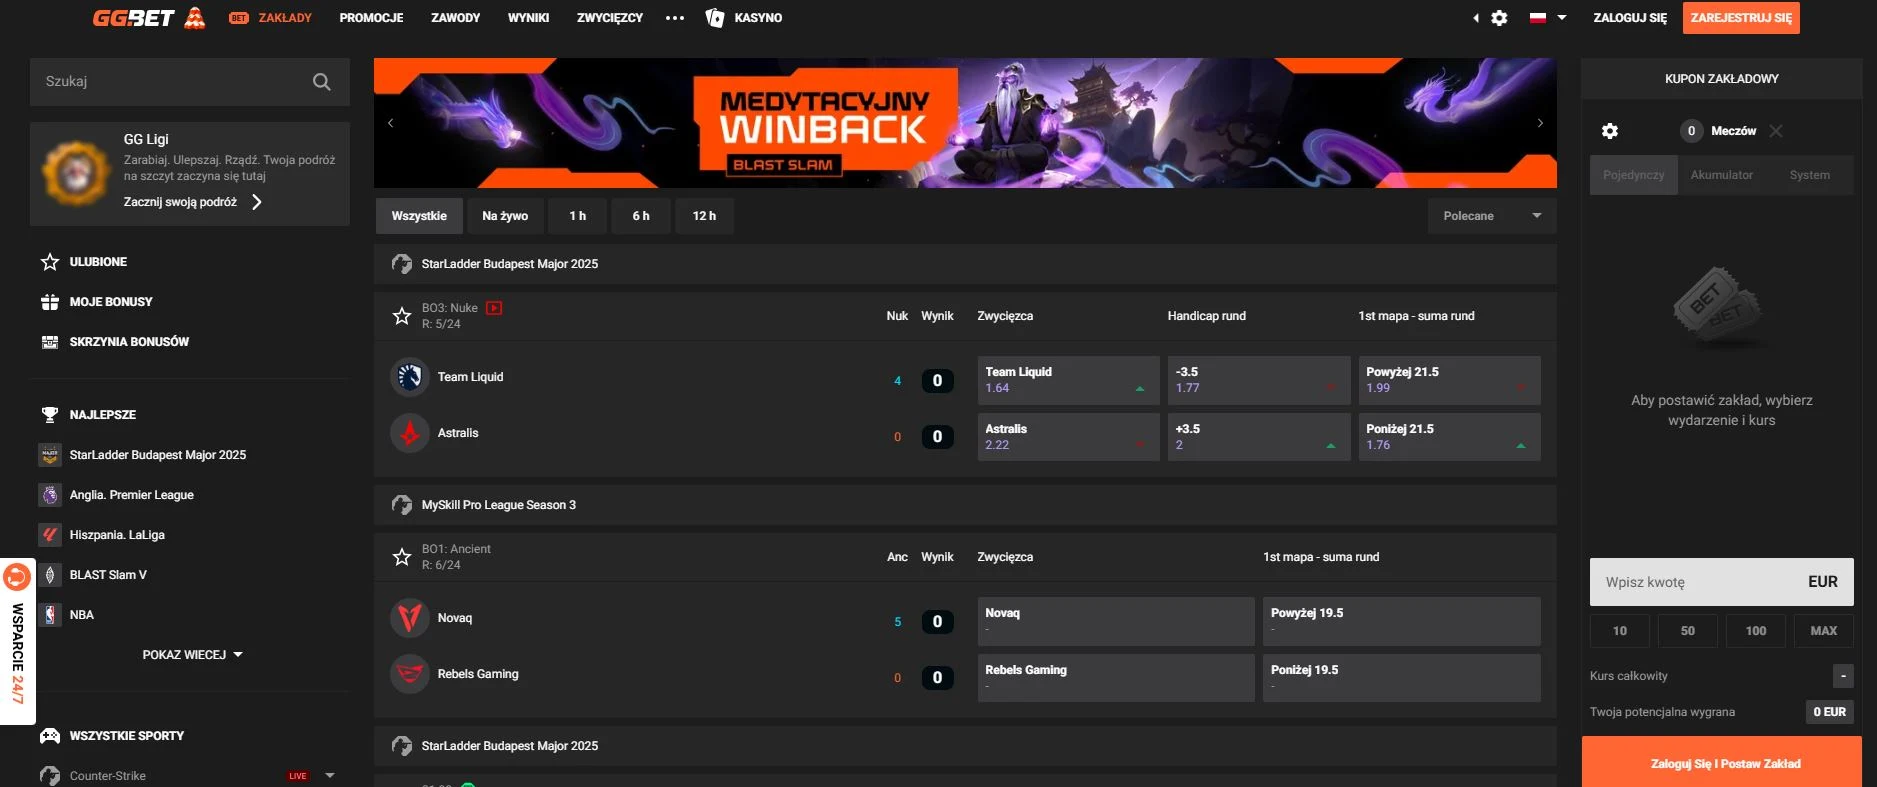Click the Najlepsze trophy icon
This screenshot has height=787, width=1877.
coord(50,415)
